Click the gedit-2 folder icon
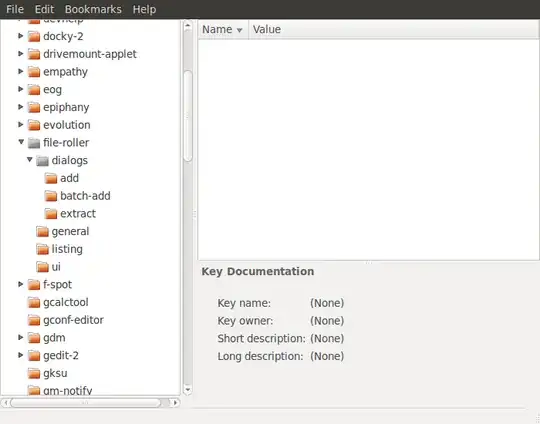Screen dimensions: 540x424 pyautogui.click(x=34, y=355)
